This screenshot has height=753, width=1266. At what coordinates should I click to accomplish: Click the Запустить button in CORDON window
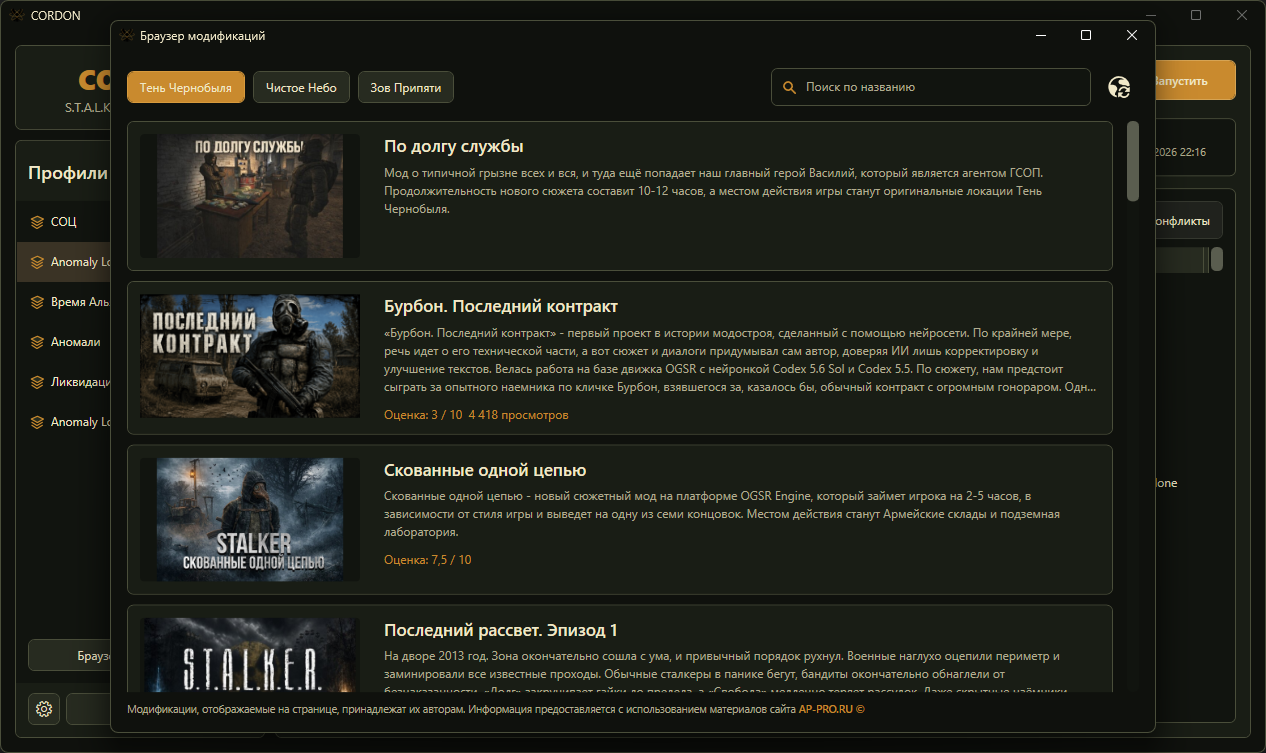click(x=1193, y=81)
